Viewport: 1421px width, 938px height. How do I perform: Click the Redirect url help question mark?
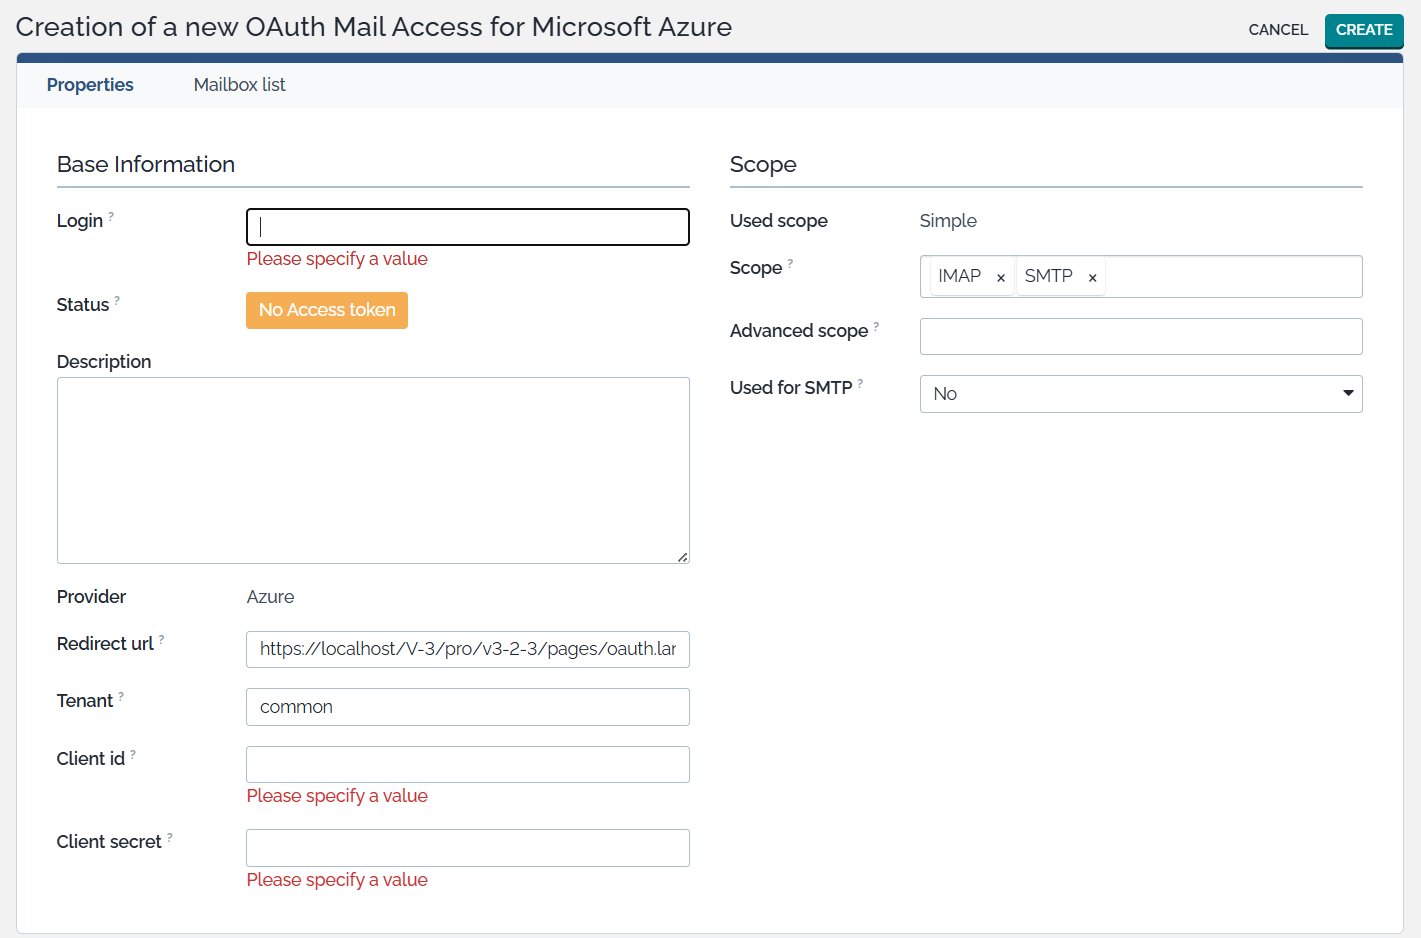pyautogui.click(x=161, y=638)
